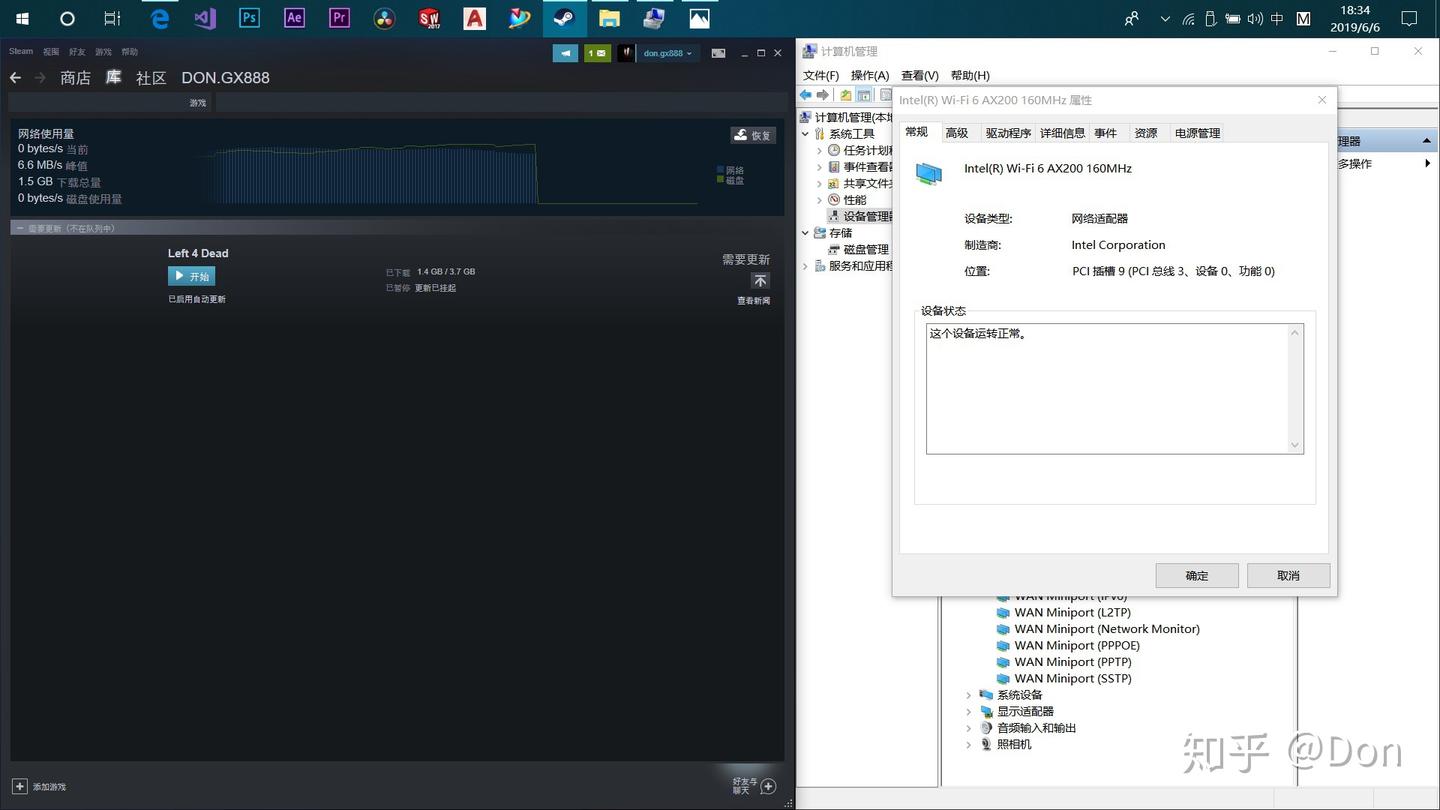Launch Visual Studio from the taskbar
Screen dimensions: 1440x810
point(205,18)
